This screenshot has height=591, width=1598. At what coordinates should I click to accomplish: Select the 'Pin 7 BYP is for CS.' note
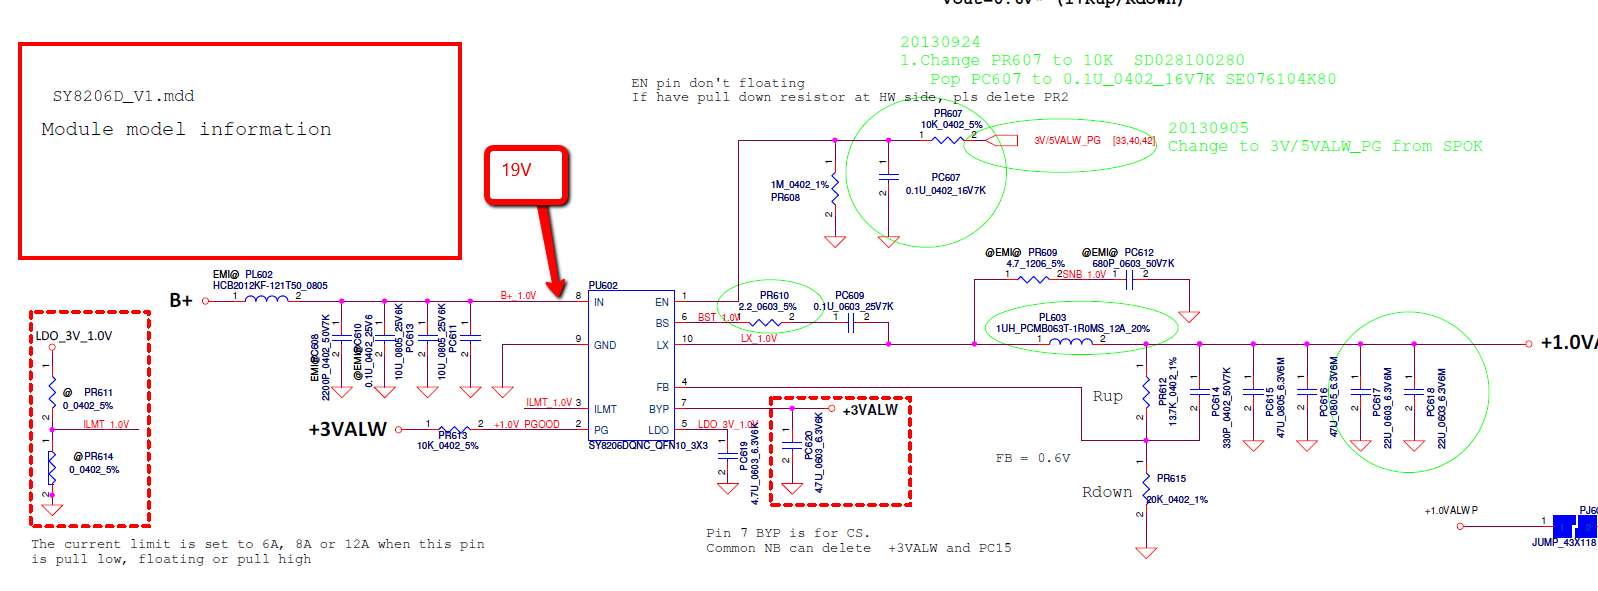click(x=788, y=533)
